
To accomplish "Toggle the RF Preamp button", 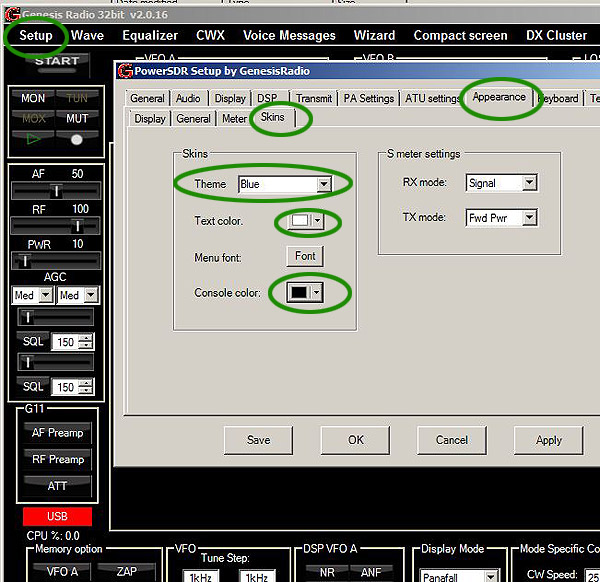I will [57, 459].
